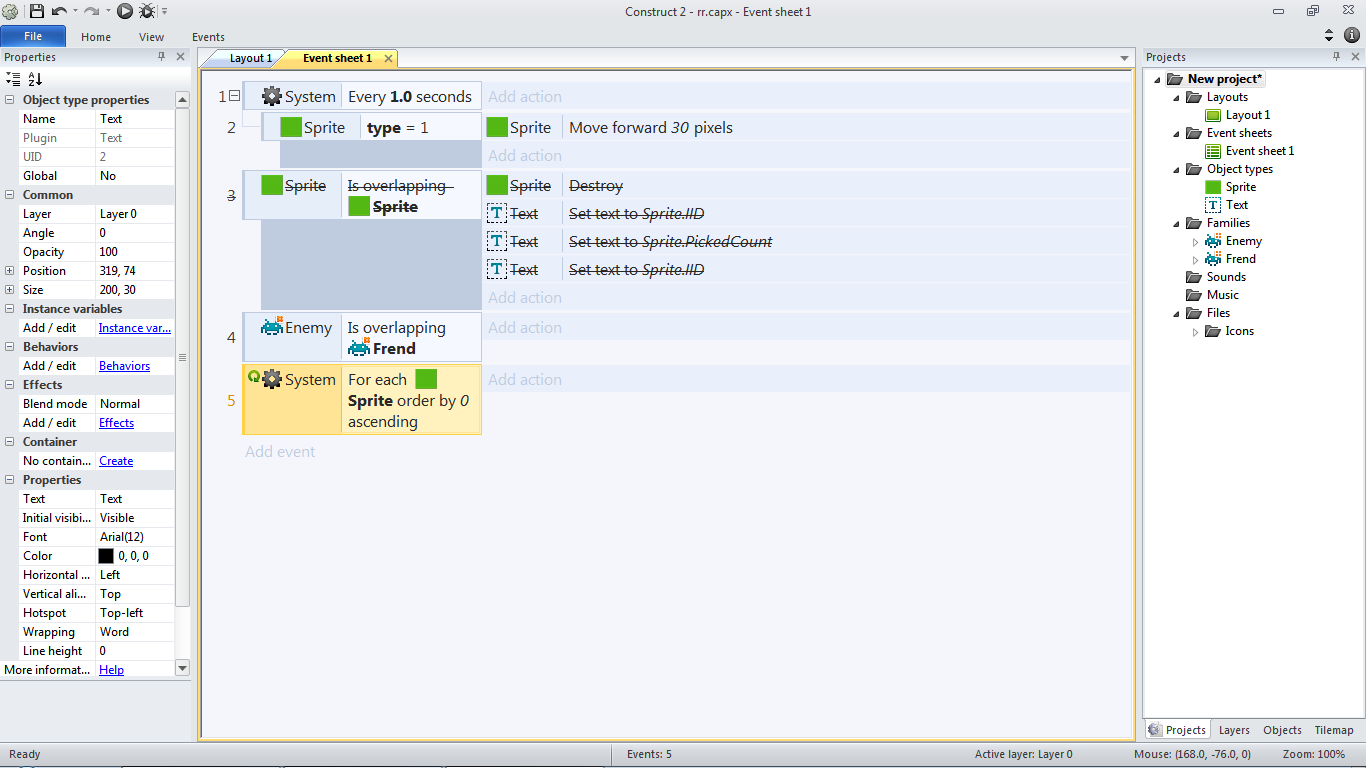Image resolution: width=1366 pixels, height=768 pixels.
Task: Open the Home ribbon tab
Action: (x=96, y=37)
